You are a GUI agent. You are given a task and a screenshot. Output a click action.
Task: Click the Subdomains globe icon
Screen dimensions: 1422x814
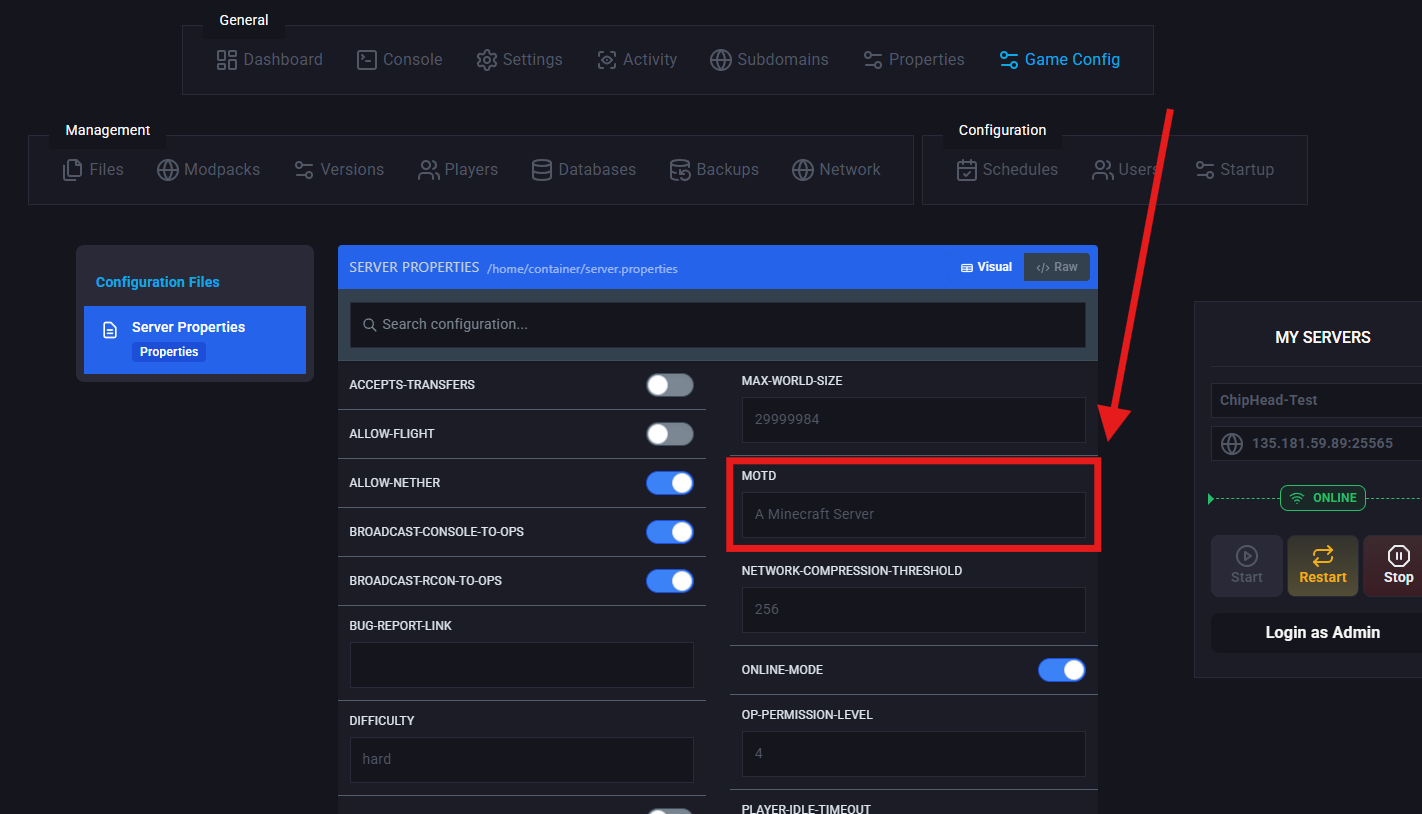(721, 60)
